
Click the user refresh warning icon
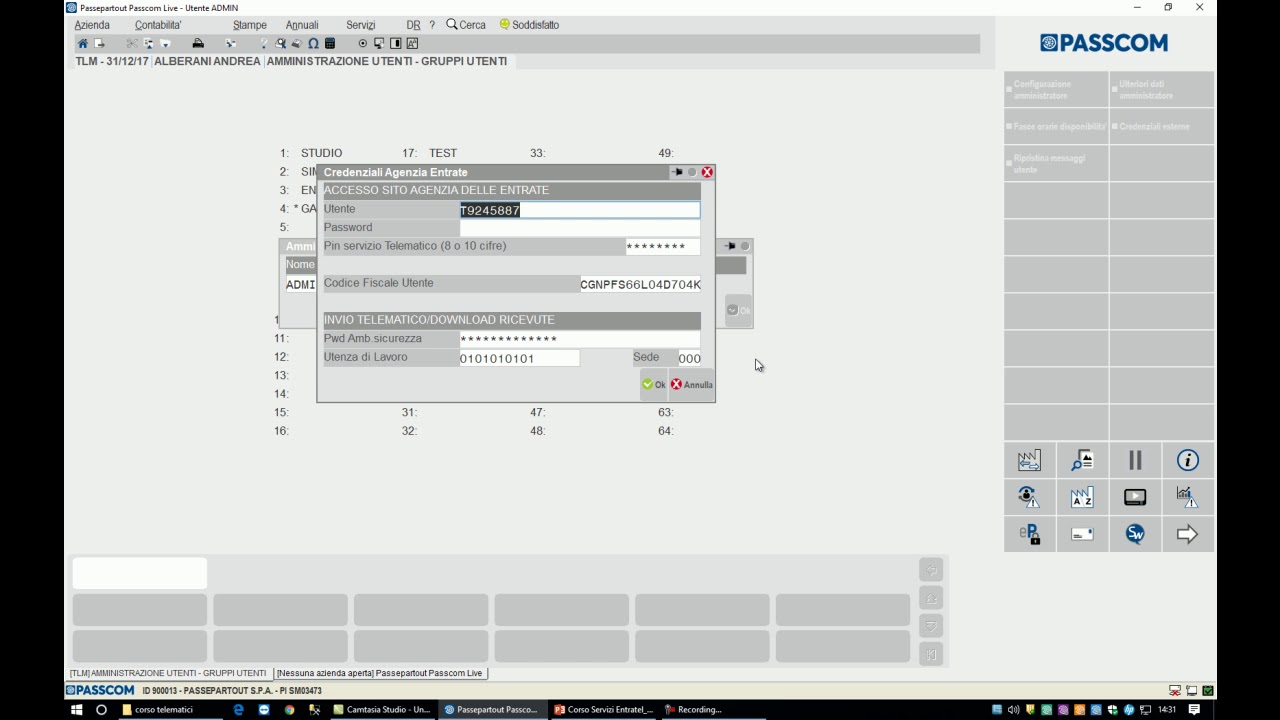click(x=1029, y=497)
